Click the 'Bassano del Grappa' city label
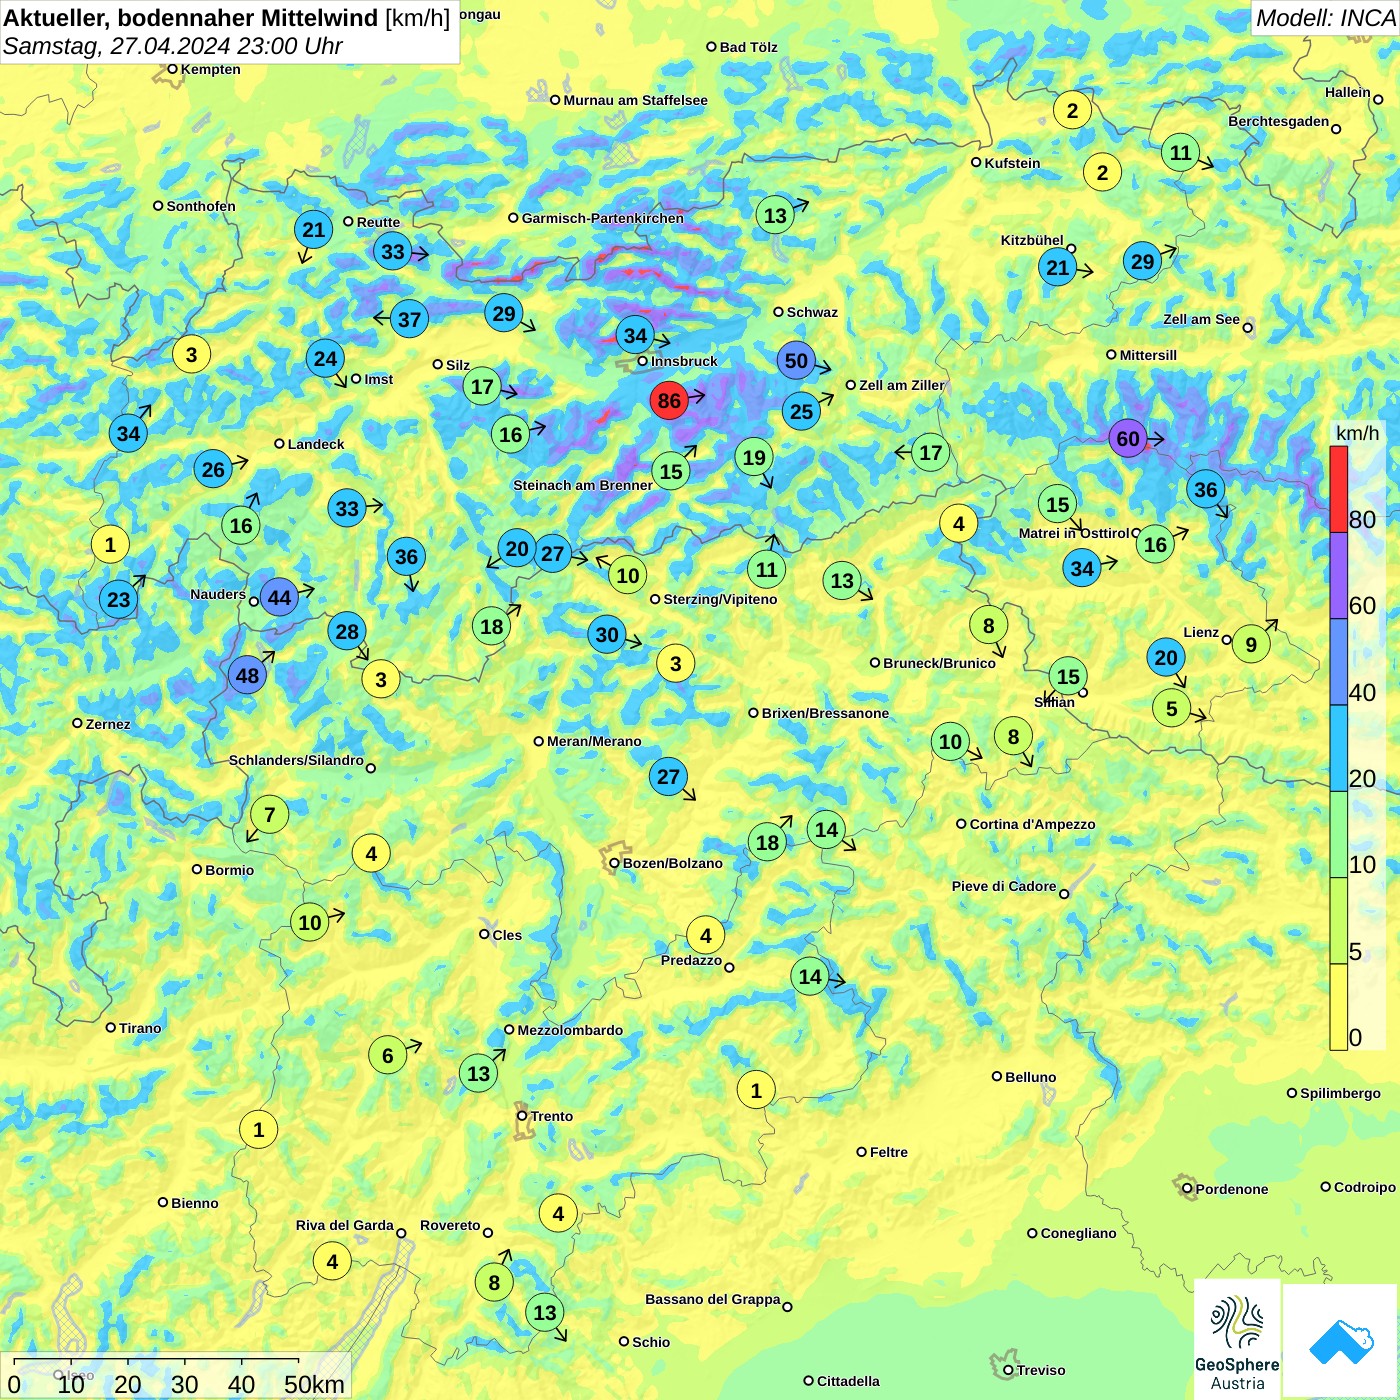The height and width of the screenshot is (1400, 1400). click(x=713, y=1299)
